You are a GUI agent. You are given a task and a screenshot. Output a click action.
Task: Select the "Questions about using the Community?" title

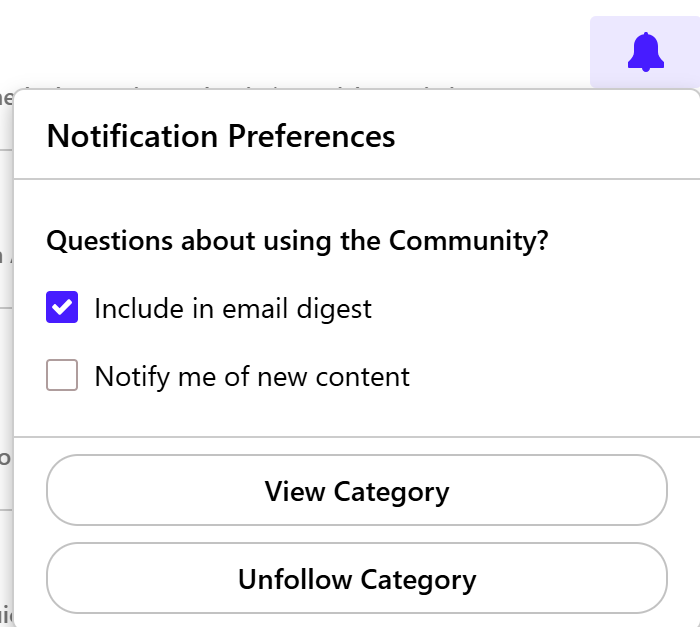click(298, 241)
